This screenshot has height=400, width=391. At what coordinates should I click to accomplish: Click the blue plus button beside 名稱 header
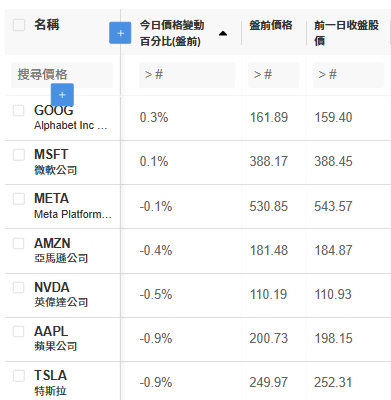click(120, 33)
